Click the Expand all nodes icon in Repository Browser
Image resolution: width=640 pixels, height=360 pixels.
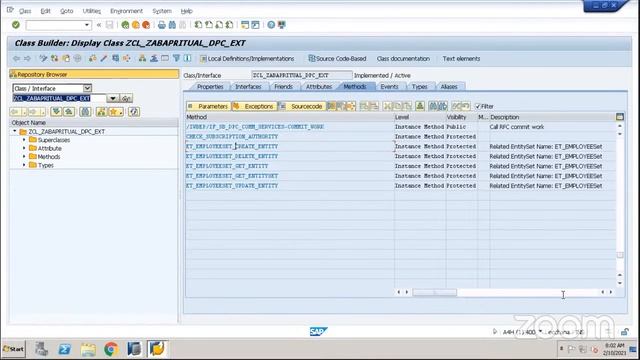coord(56,111)
